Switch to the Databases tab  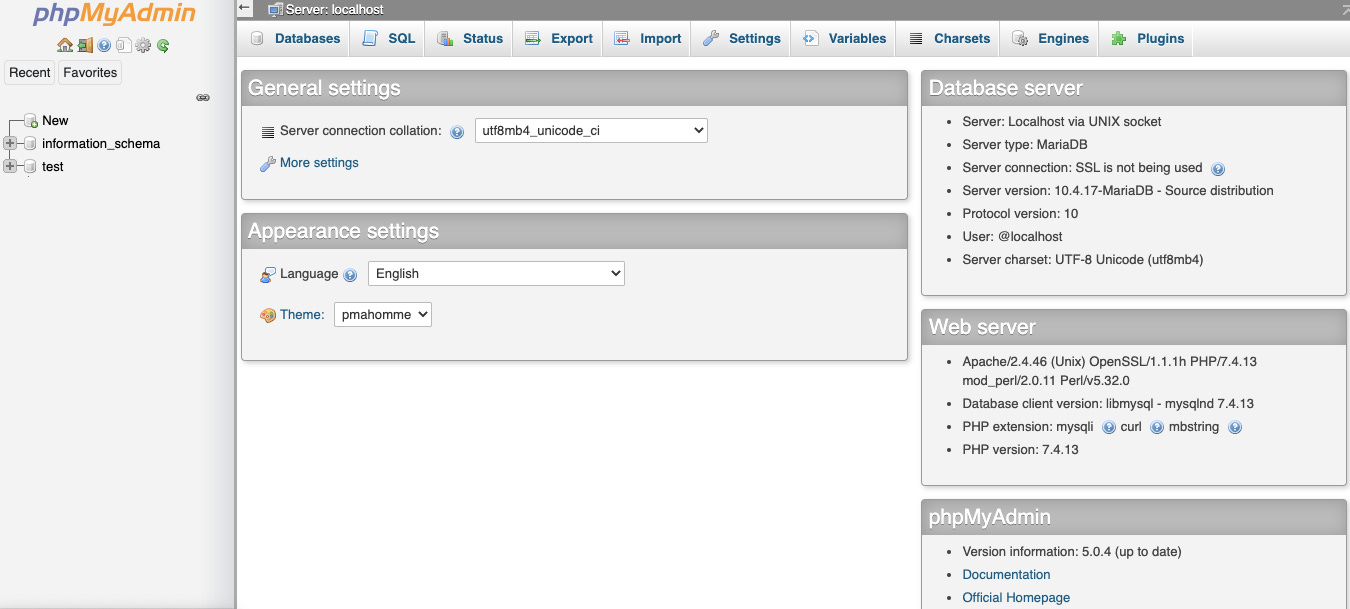click(x=295, y=39)
